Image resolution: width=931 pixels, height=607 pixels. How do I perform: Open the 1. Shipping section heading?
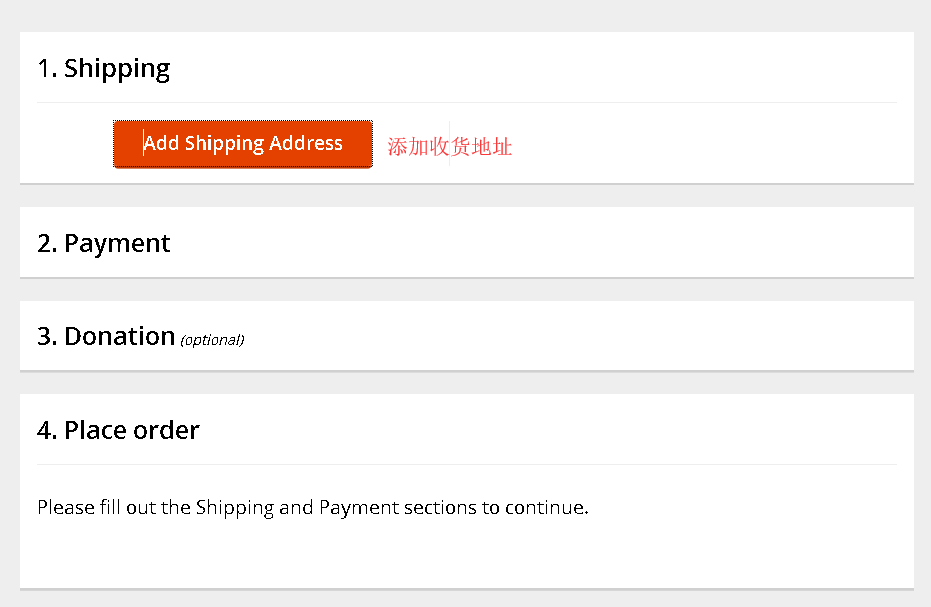pos(104,69)
